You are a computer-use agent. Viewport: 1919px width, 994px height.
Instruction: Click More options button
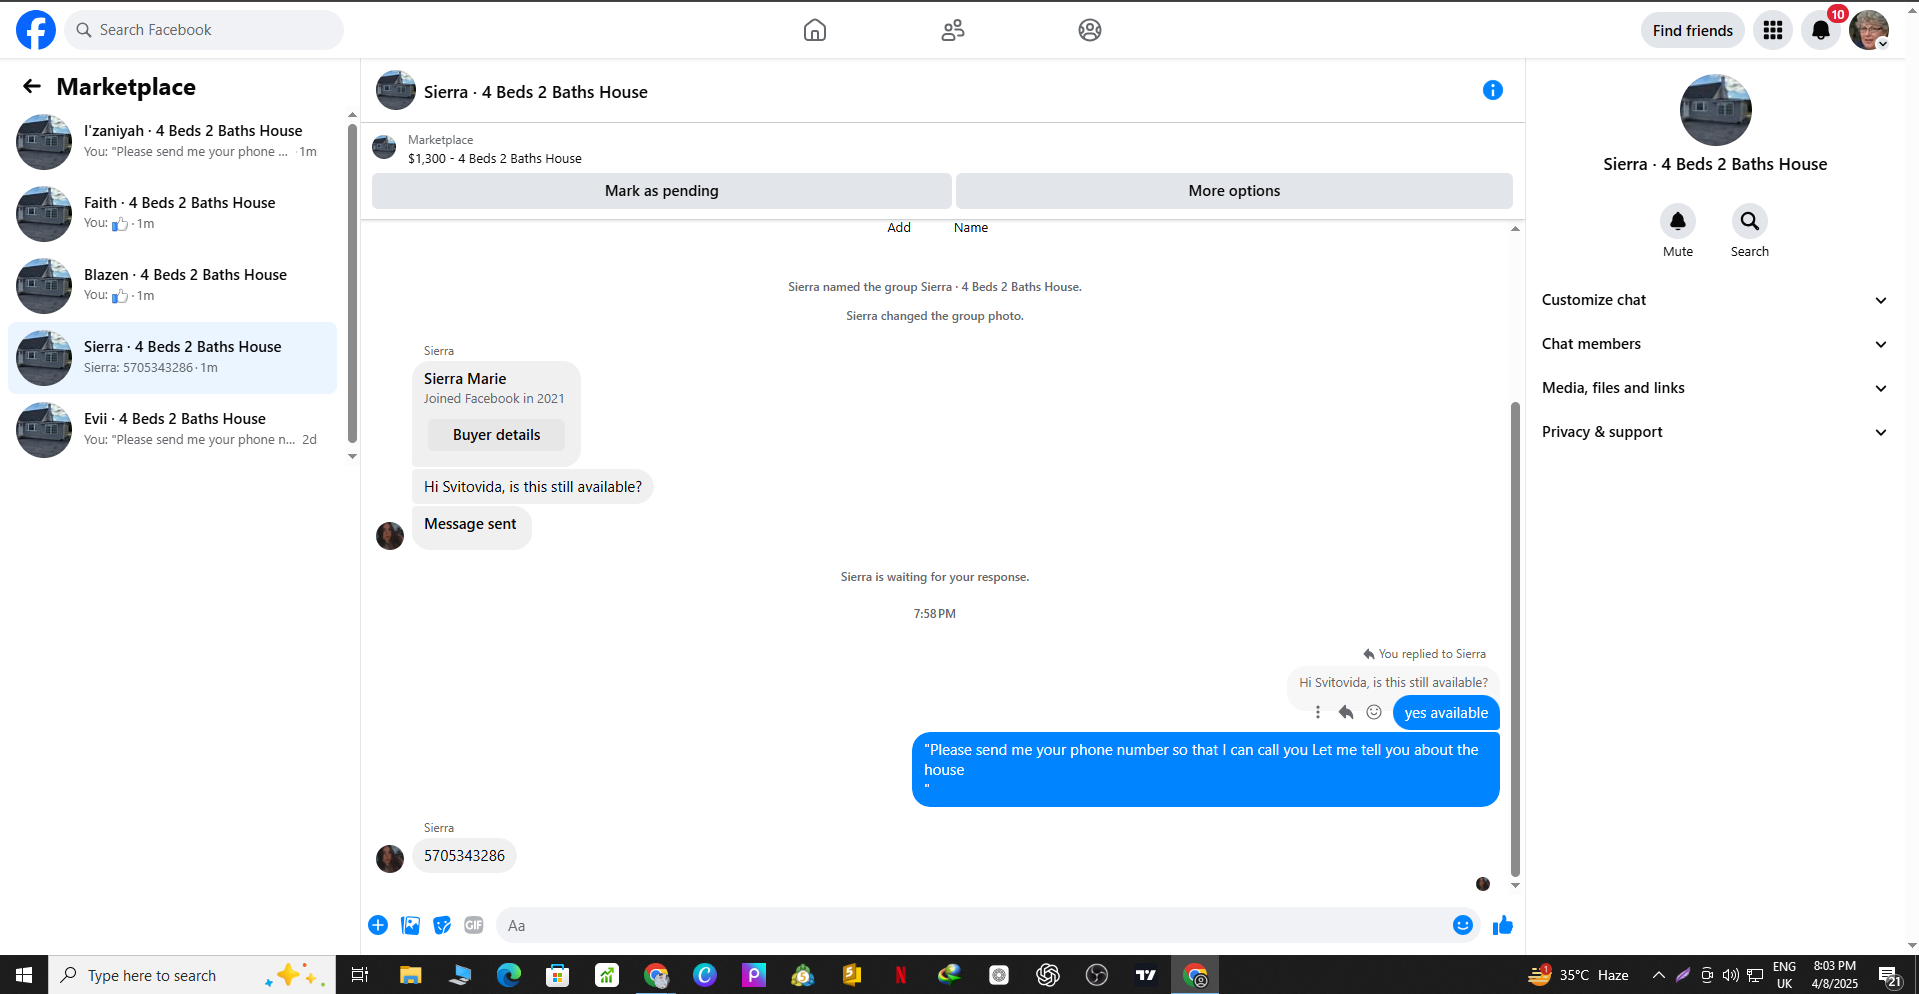(1234, 191)
